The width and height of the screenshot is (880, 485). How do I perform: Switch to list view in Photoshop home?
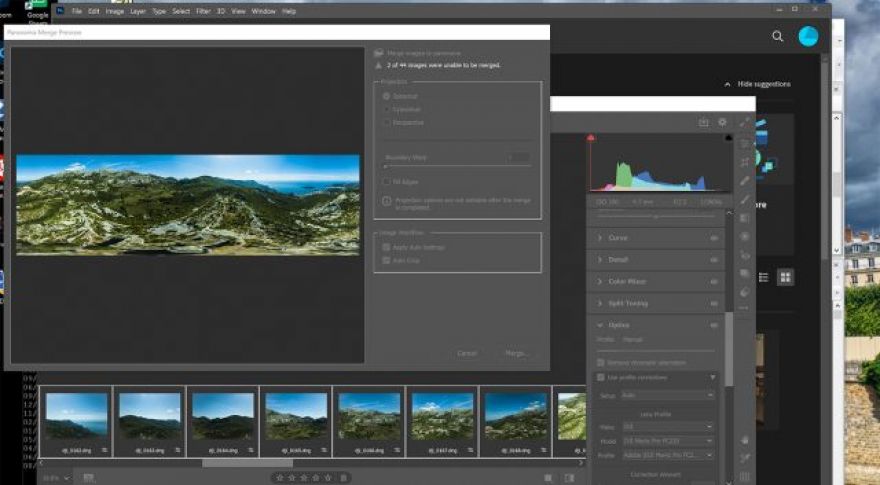pyautogui.click(x=763, y=277)
